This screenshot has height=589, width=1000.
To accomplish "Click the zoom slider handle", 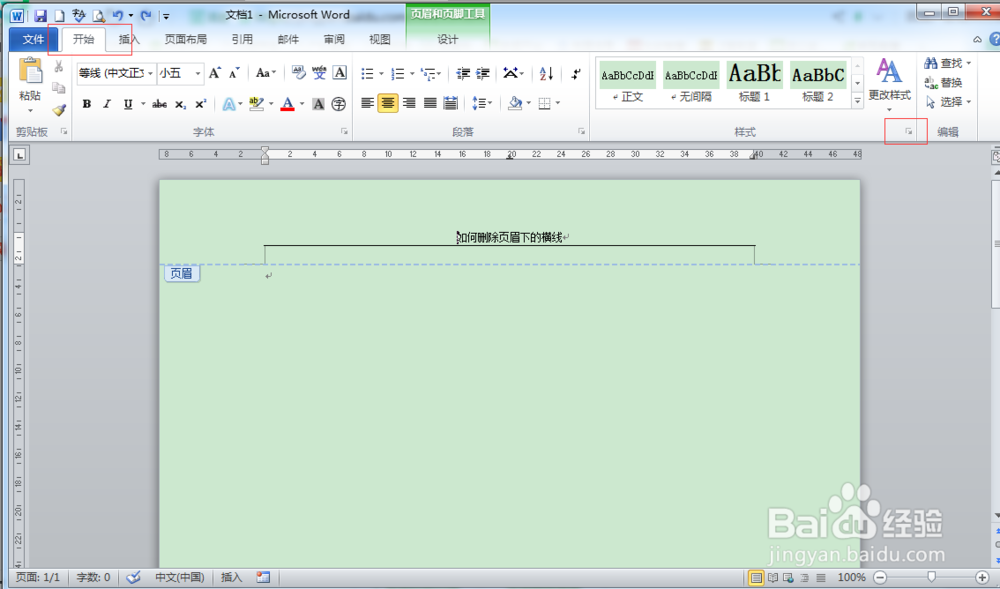I will tap(932, 577).
